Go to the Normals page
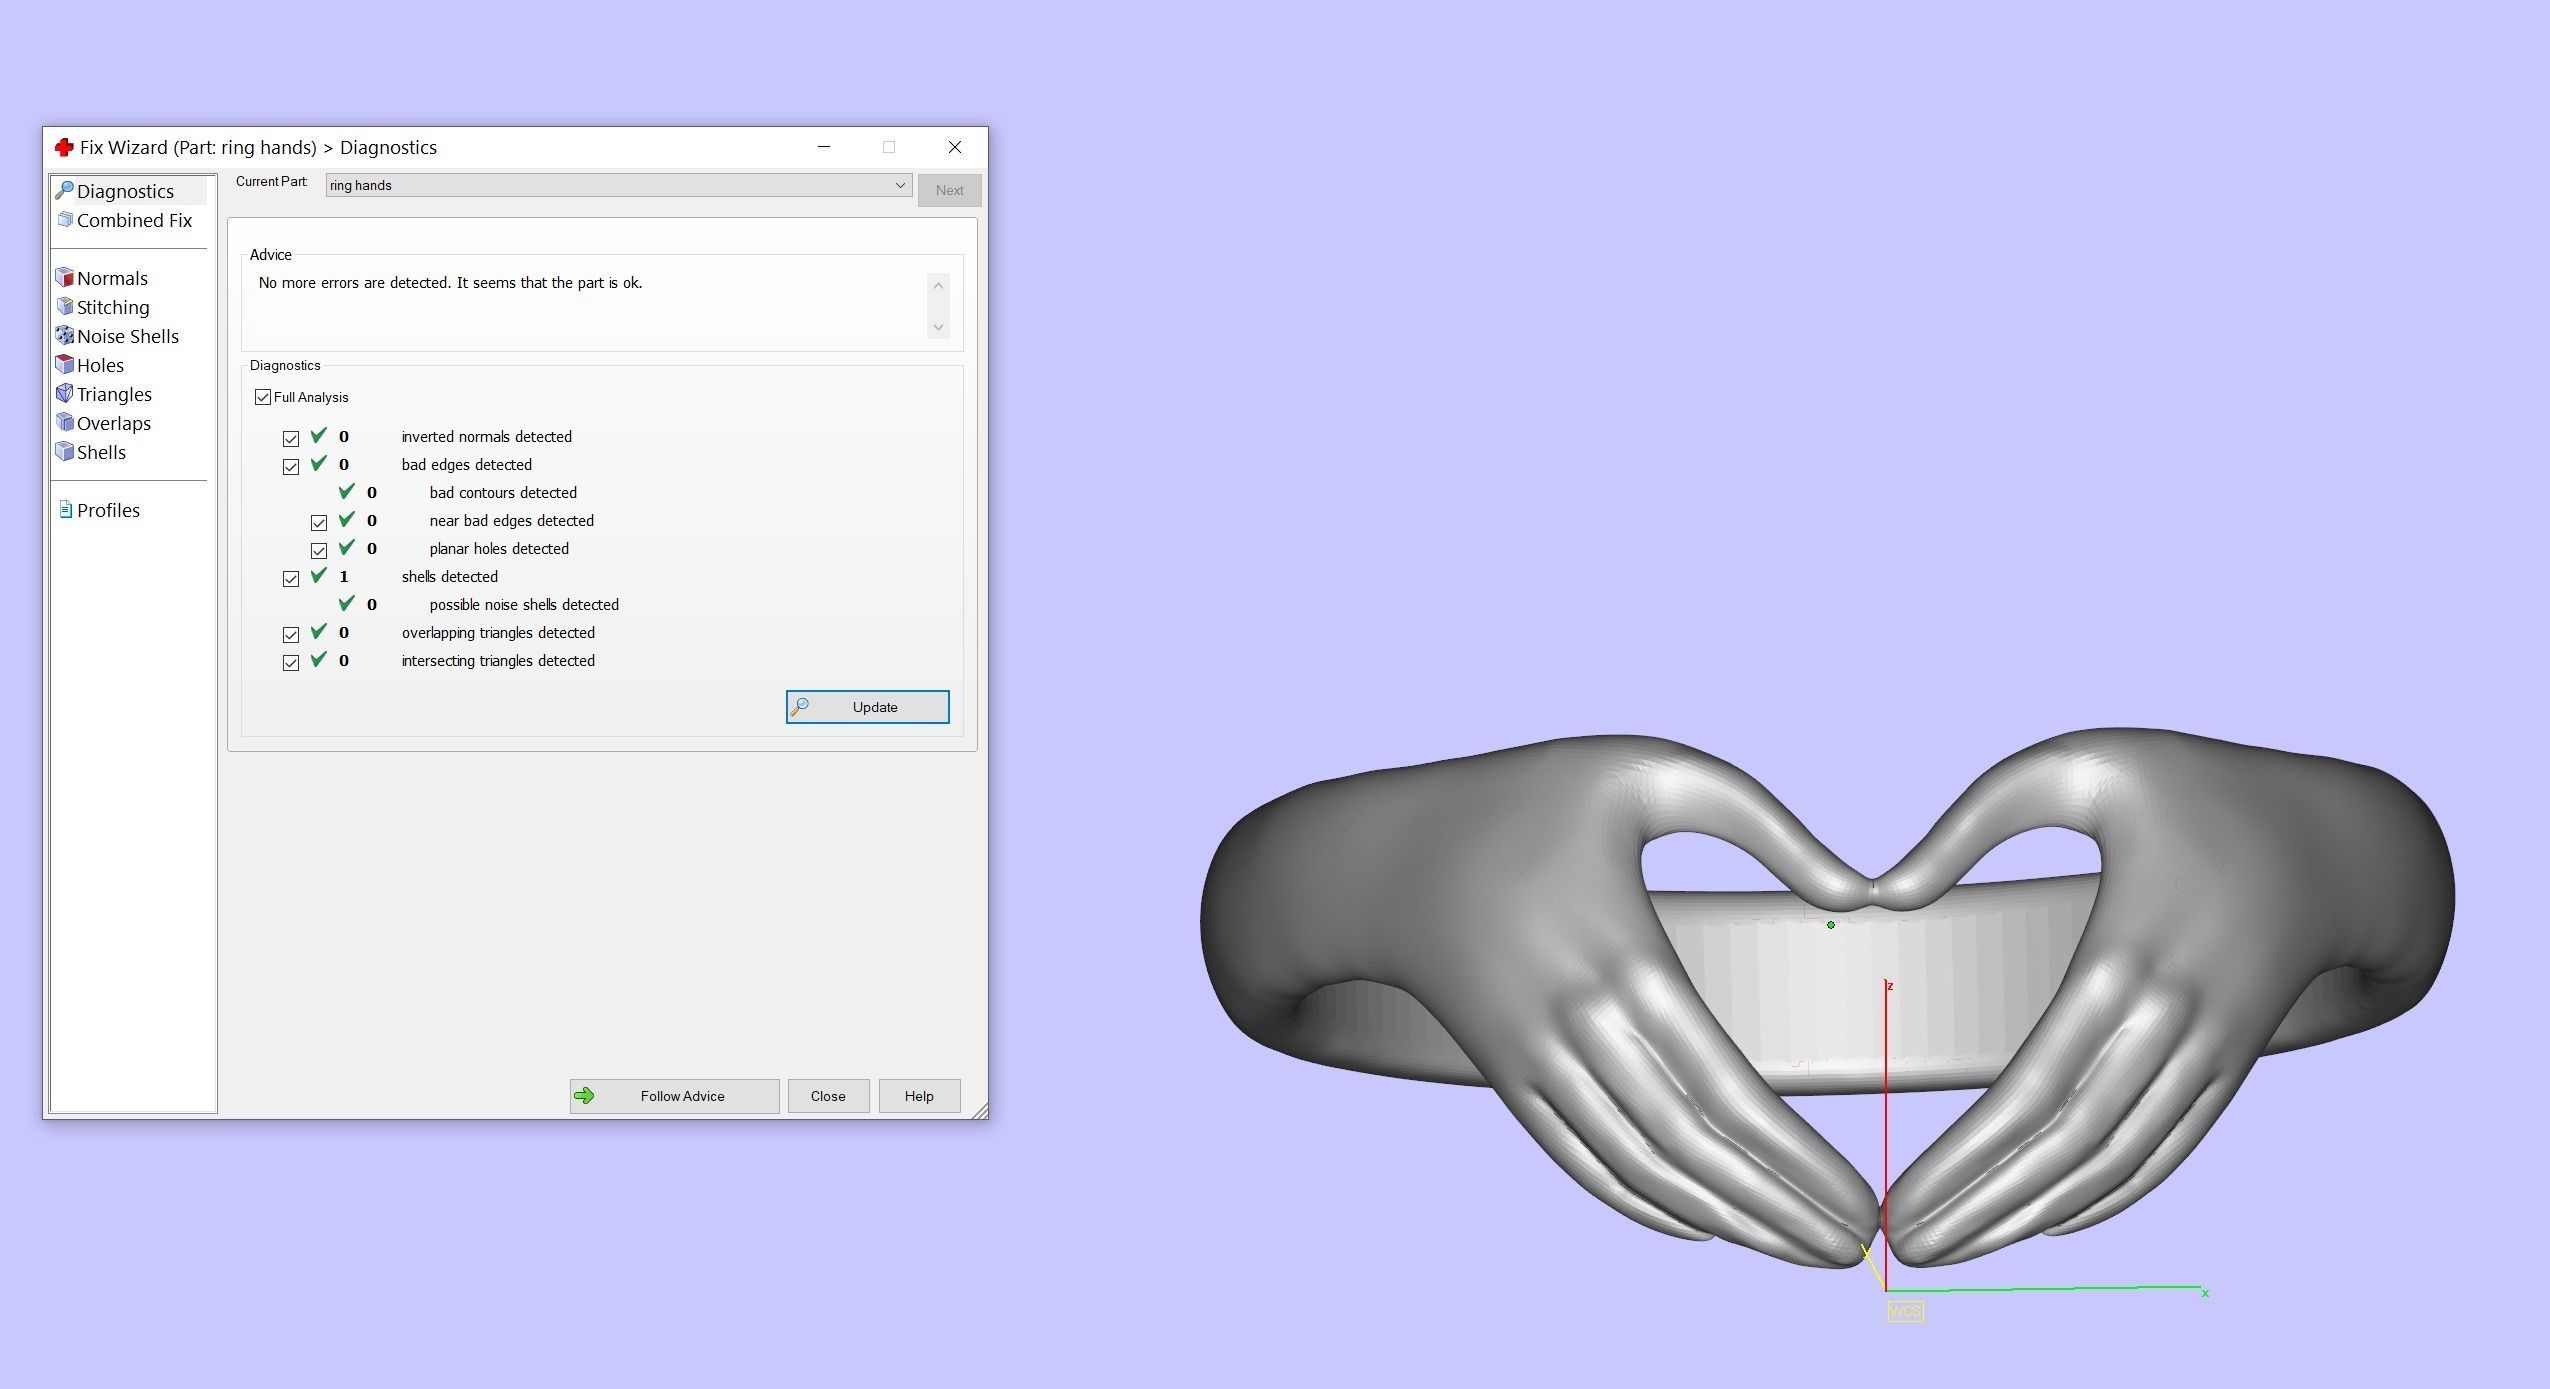Viewport: 2550px width, 1389px height. 112,278
